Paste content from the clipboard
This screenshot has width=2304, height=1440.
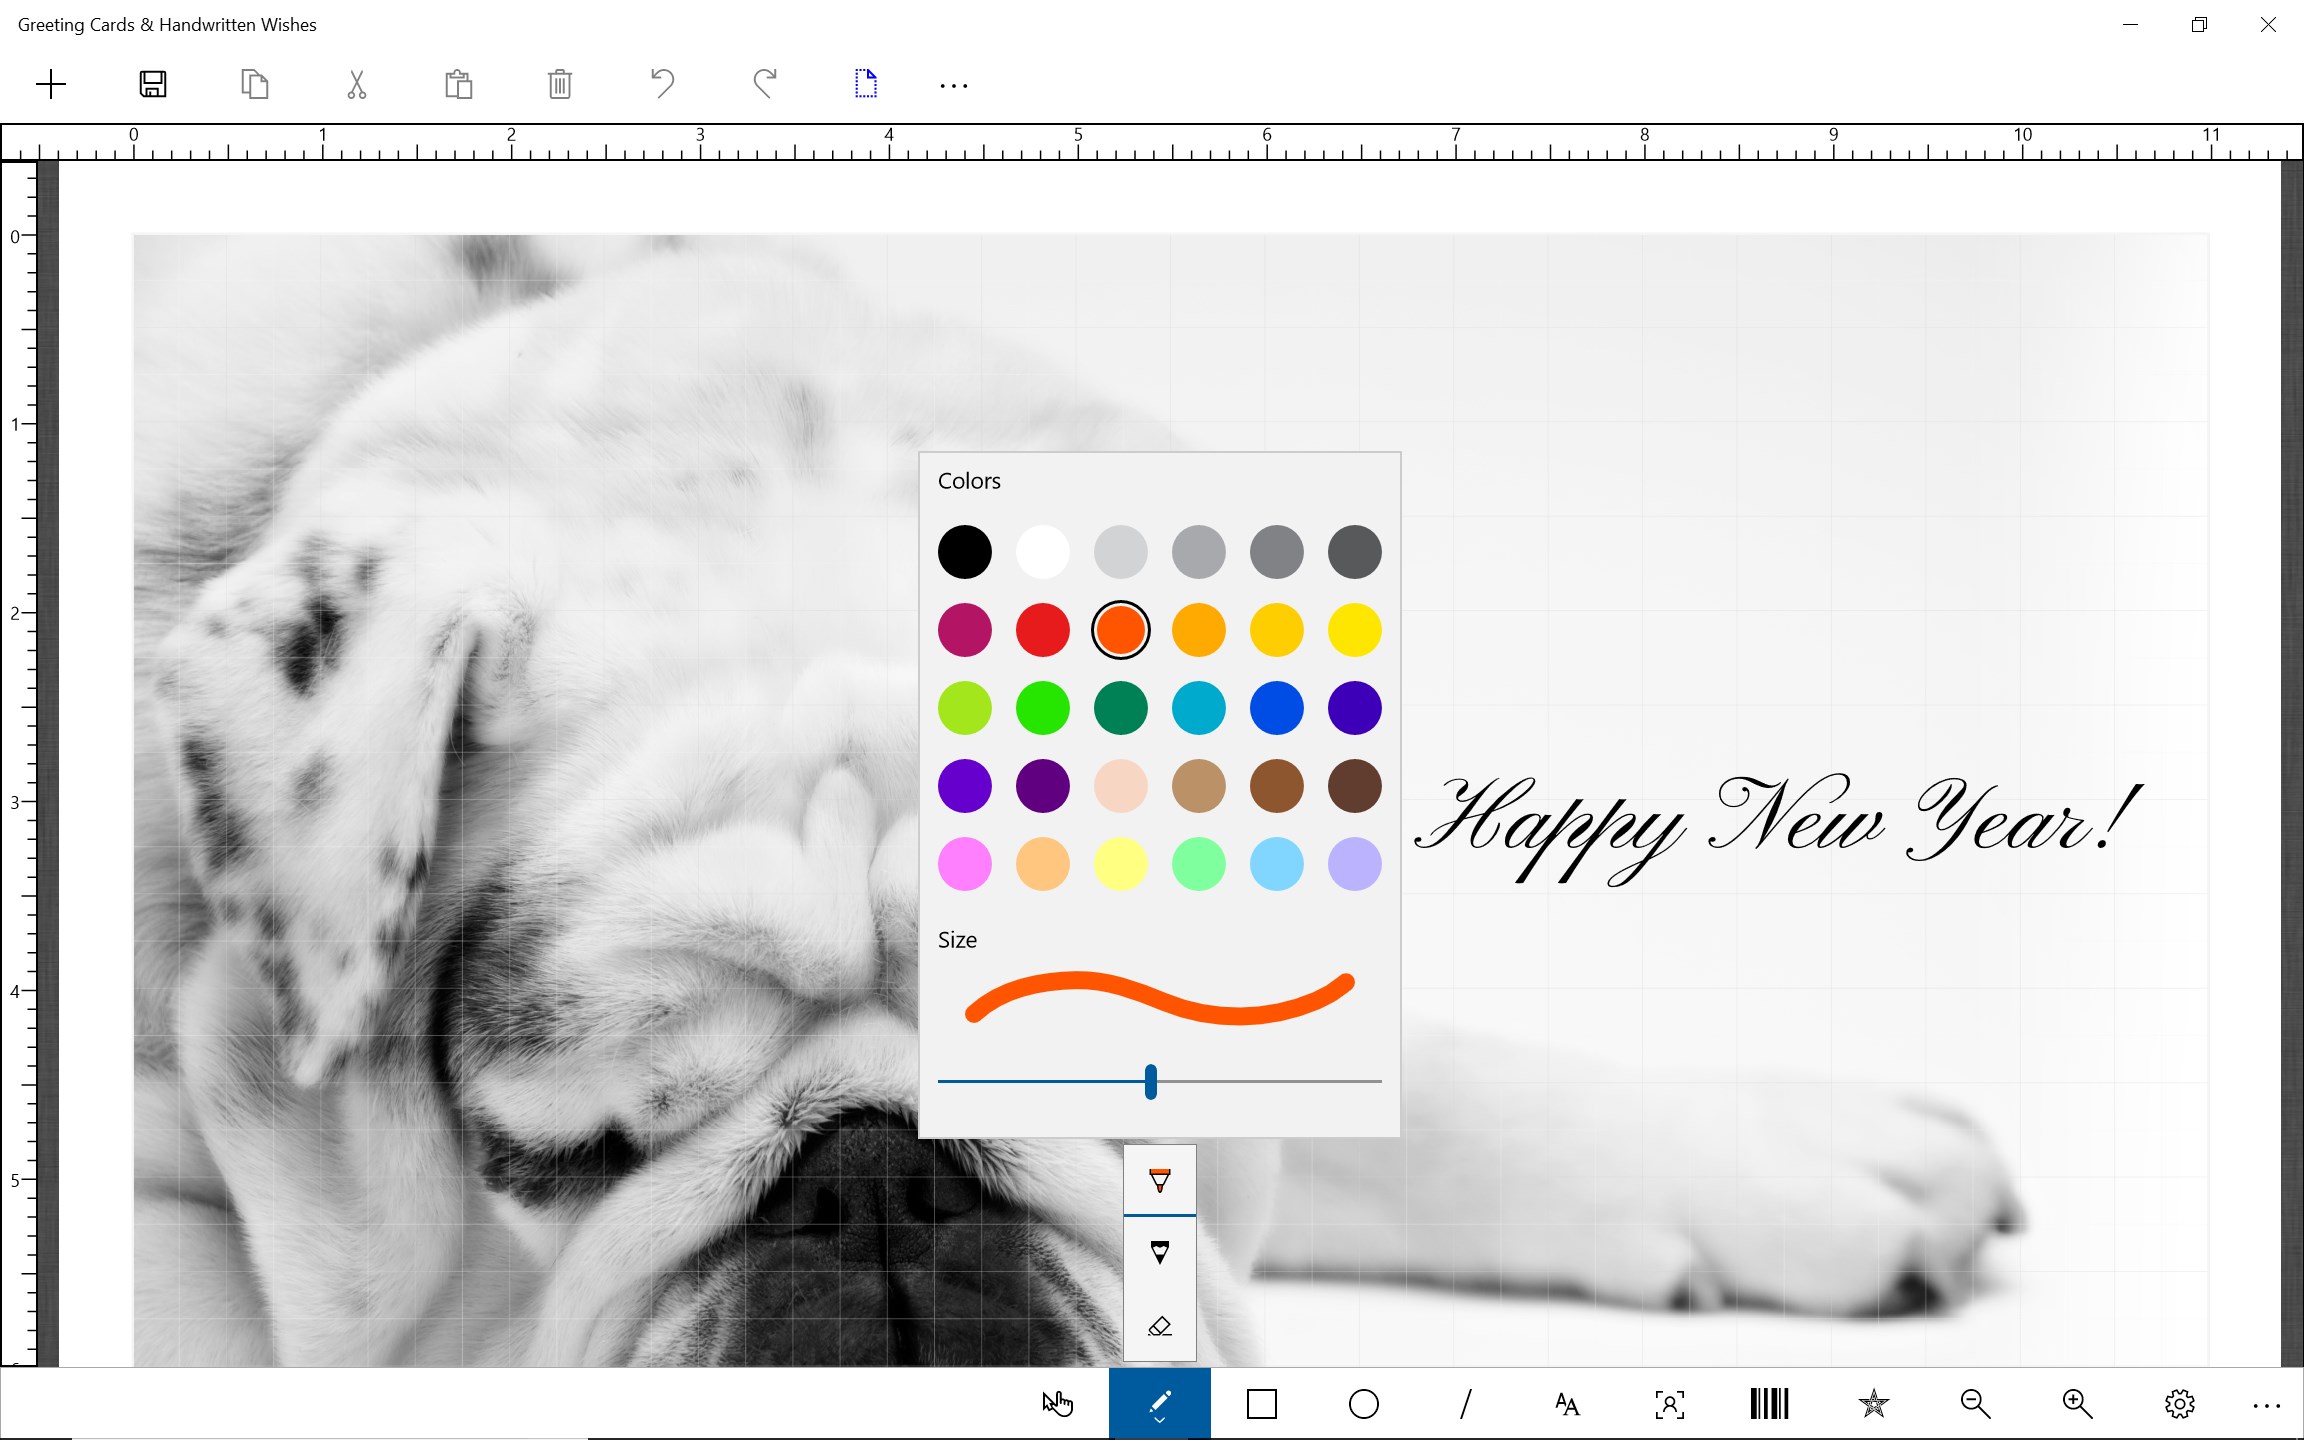(458, 84)
